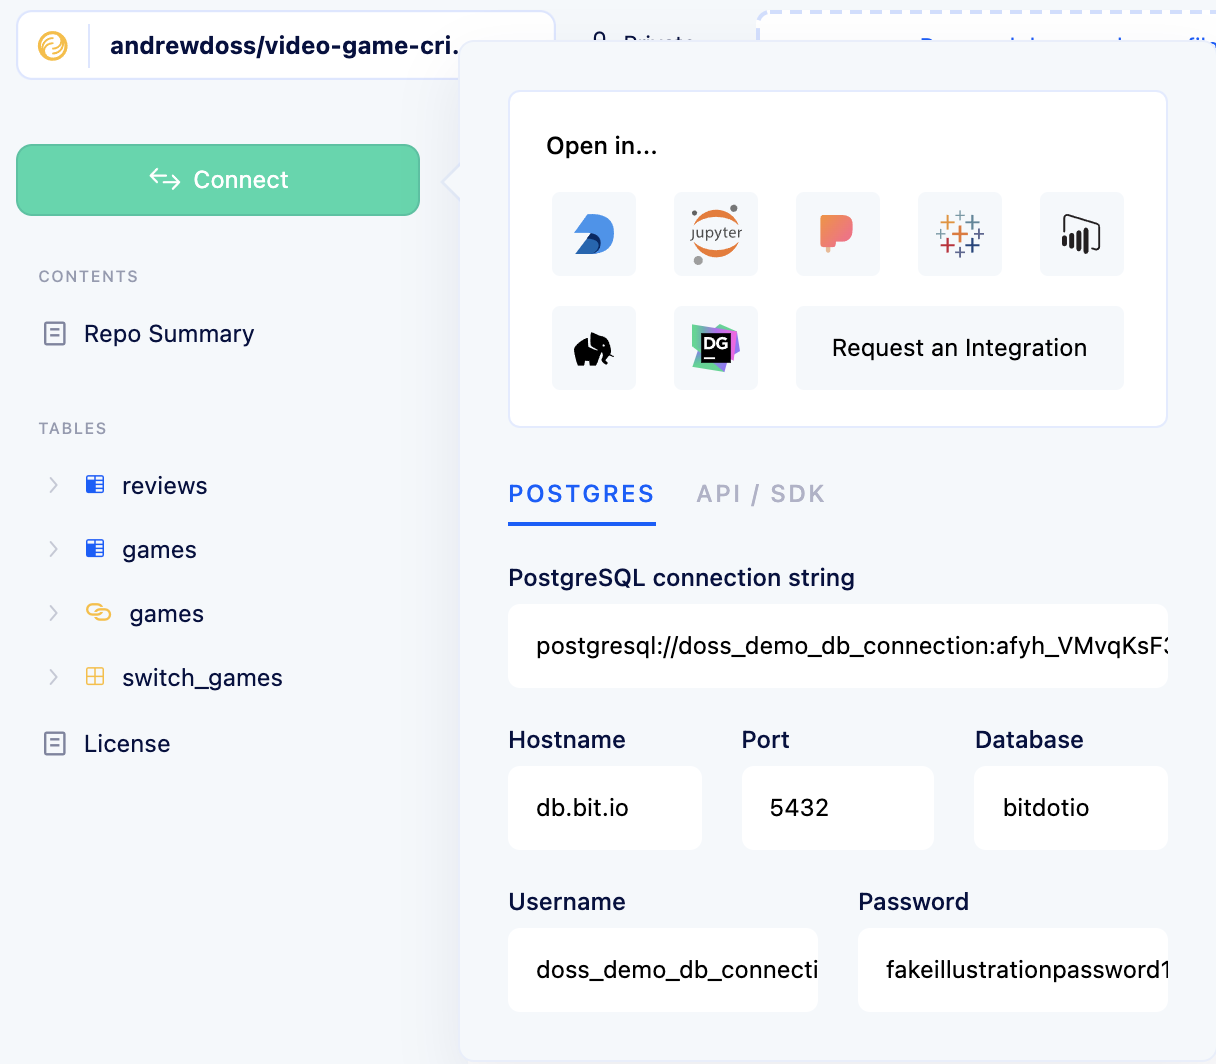Image resolution: width=1216 pixels, height=1064 pixels.
Task: Click the bit.io logo icon
Action: 53,46
